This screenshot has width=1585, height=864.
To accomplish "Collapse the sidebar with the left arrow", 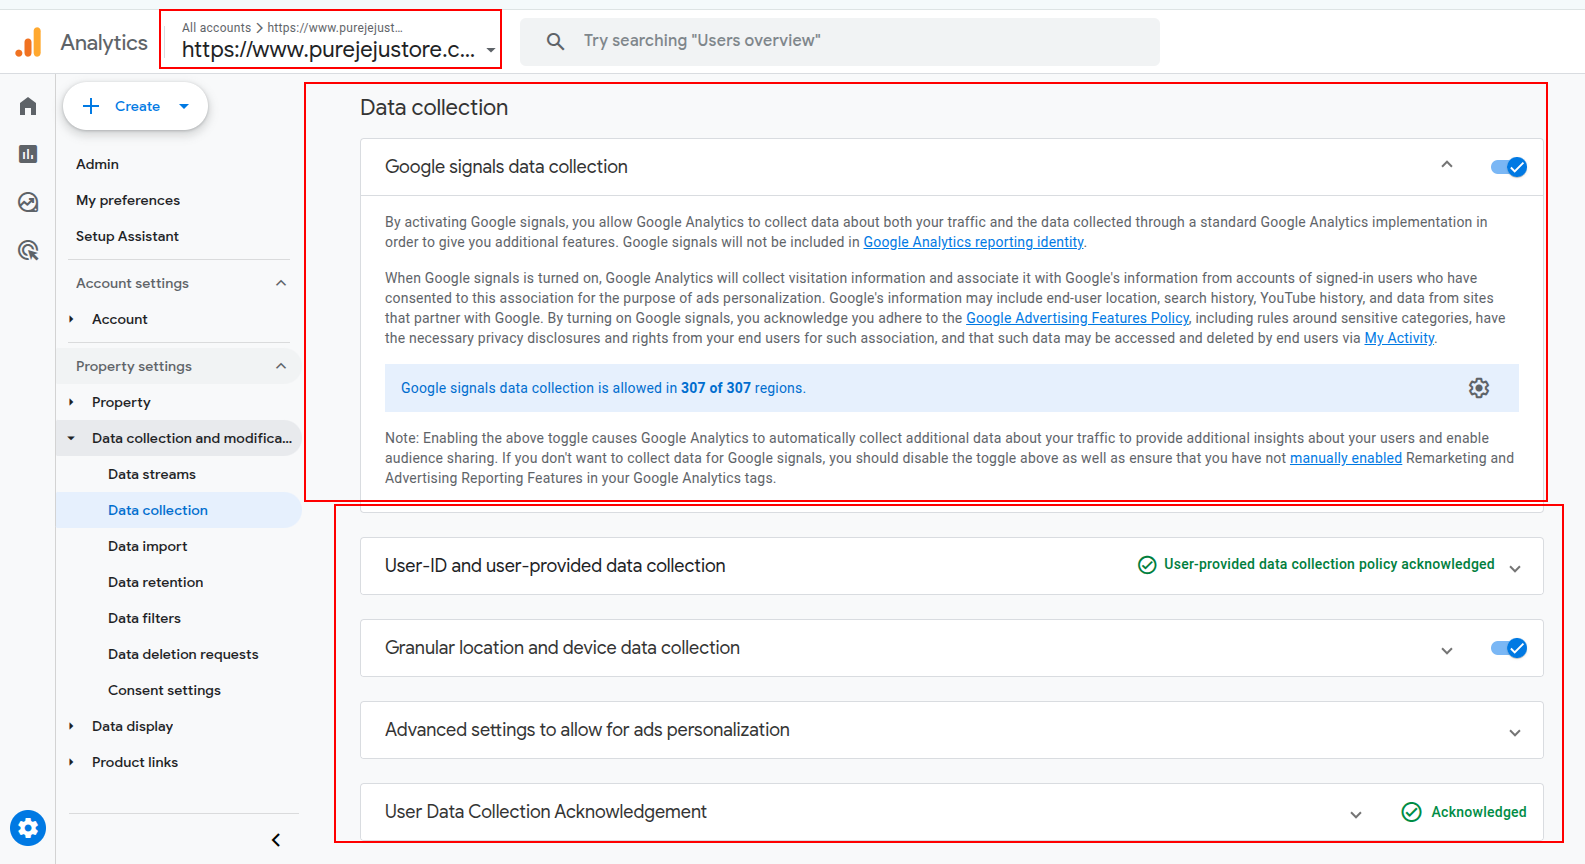I will pos(276,840).
